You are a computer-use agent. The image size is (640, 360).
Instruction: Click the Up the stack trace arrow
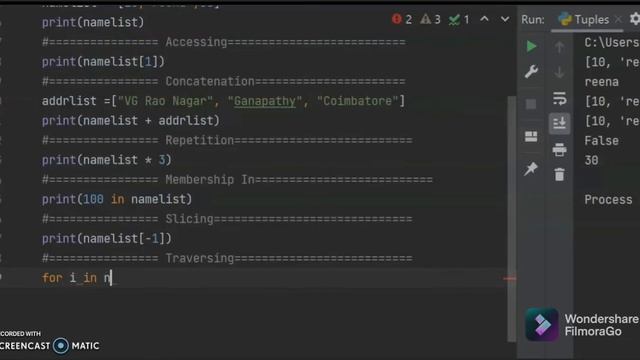click(560, 47)
